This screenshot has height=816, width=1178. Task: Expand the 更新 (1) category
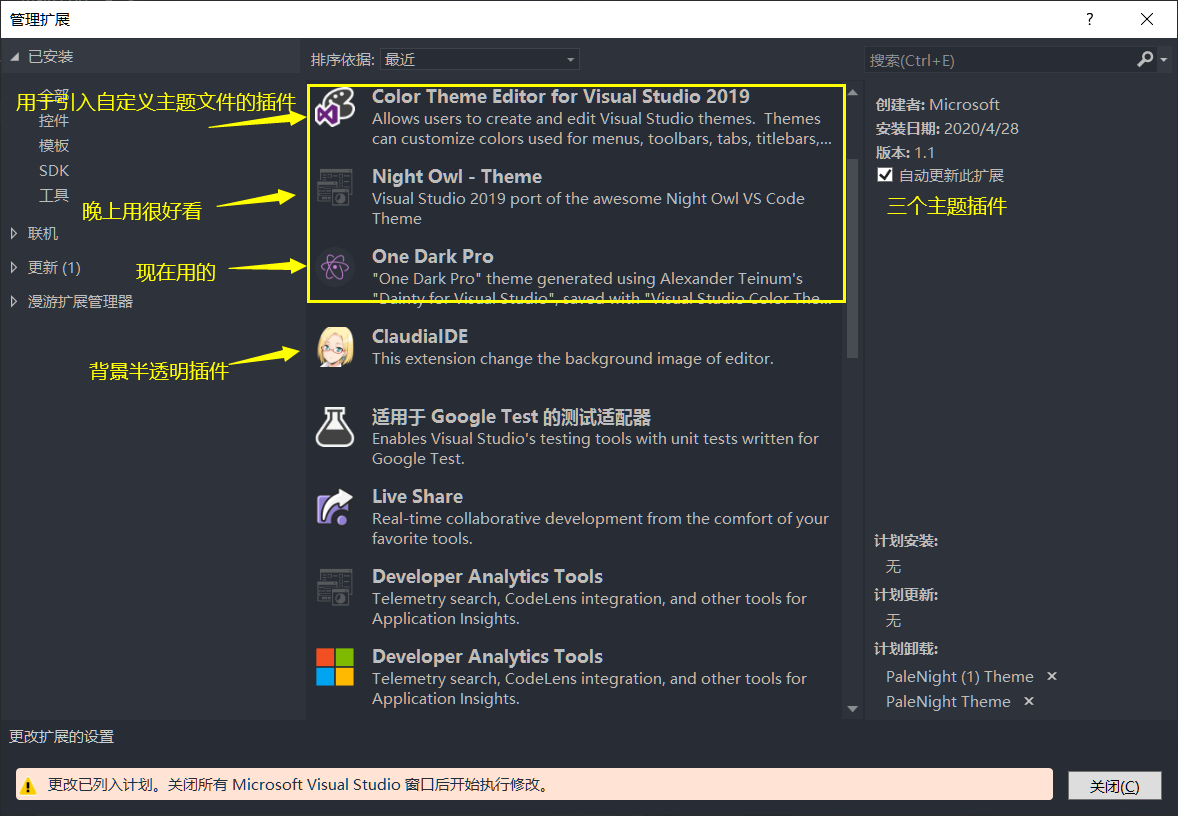click(12, 267)
